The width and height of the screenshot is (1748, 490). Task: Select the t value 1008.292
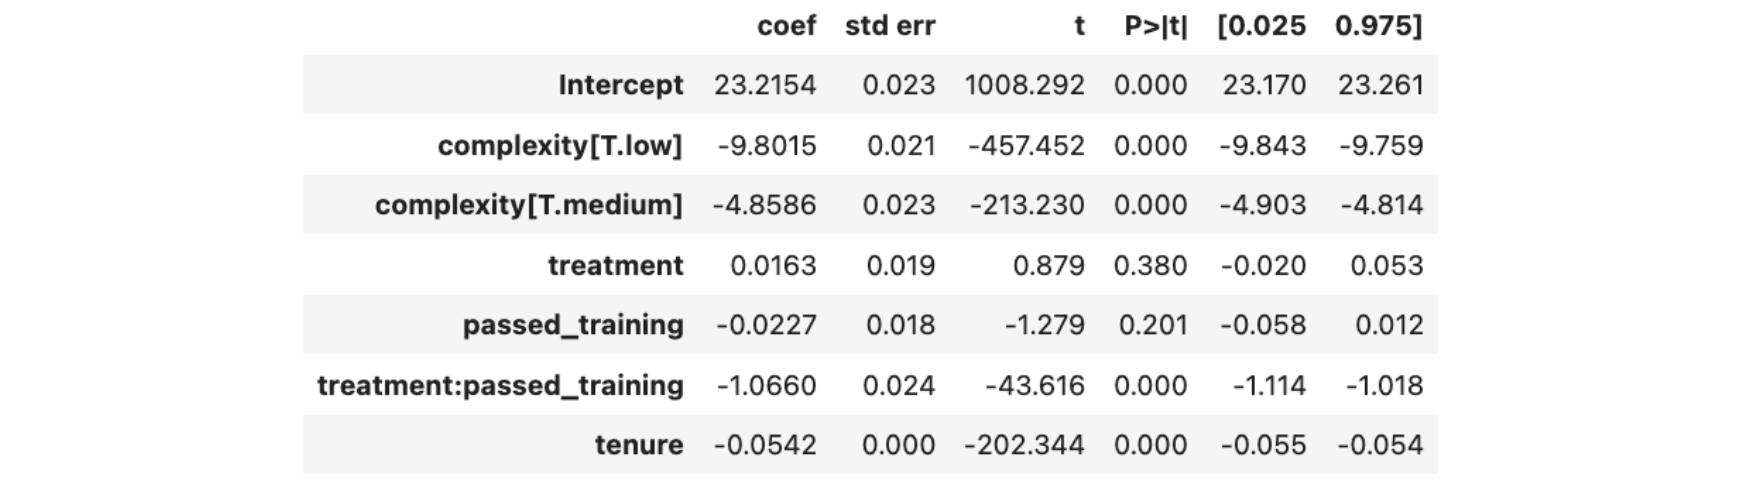tap(1024, 85)
